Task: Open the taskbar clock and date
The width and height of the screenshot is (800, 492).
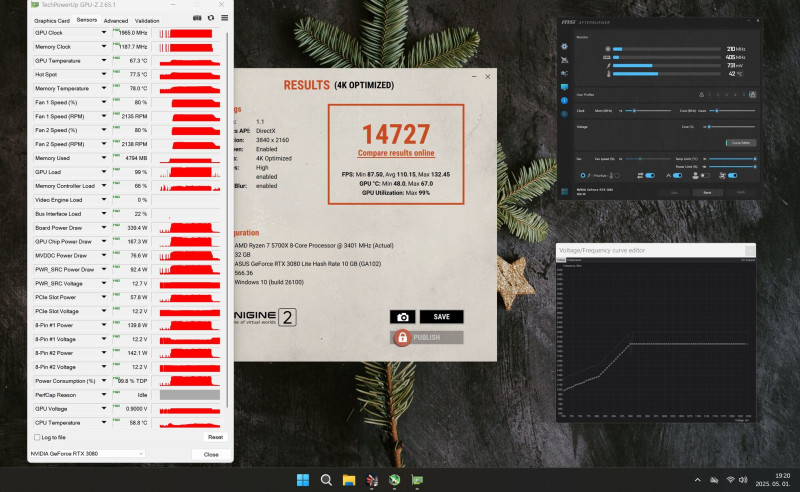Action: [x=773, y=480]
